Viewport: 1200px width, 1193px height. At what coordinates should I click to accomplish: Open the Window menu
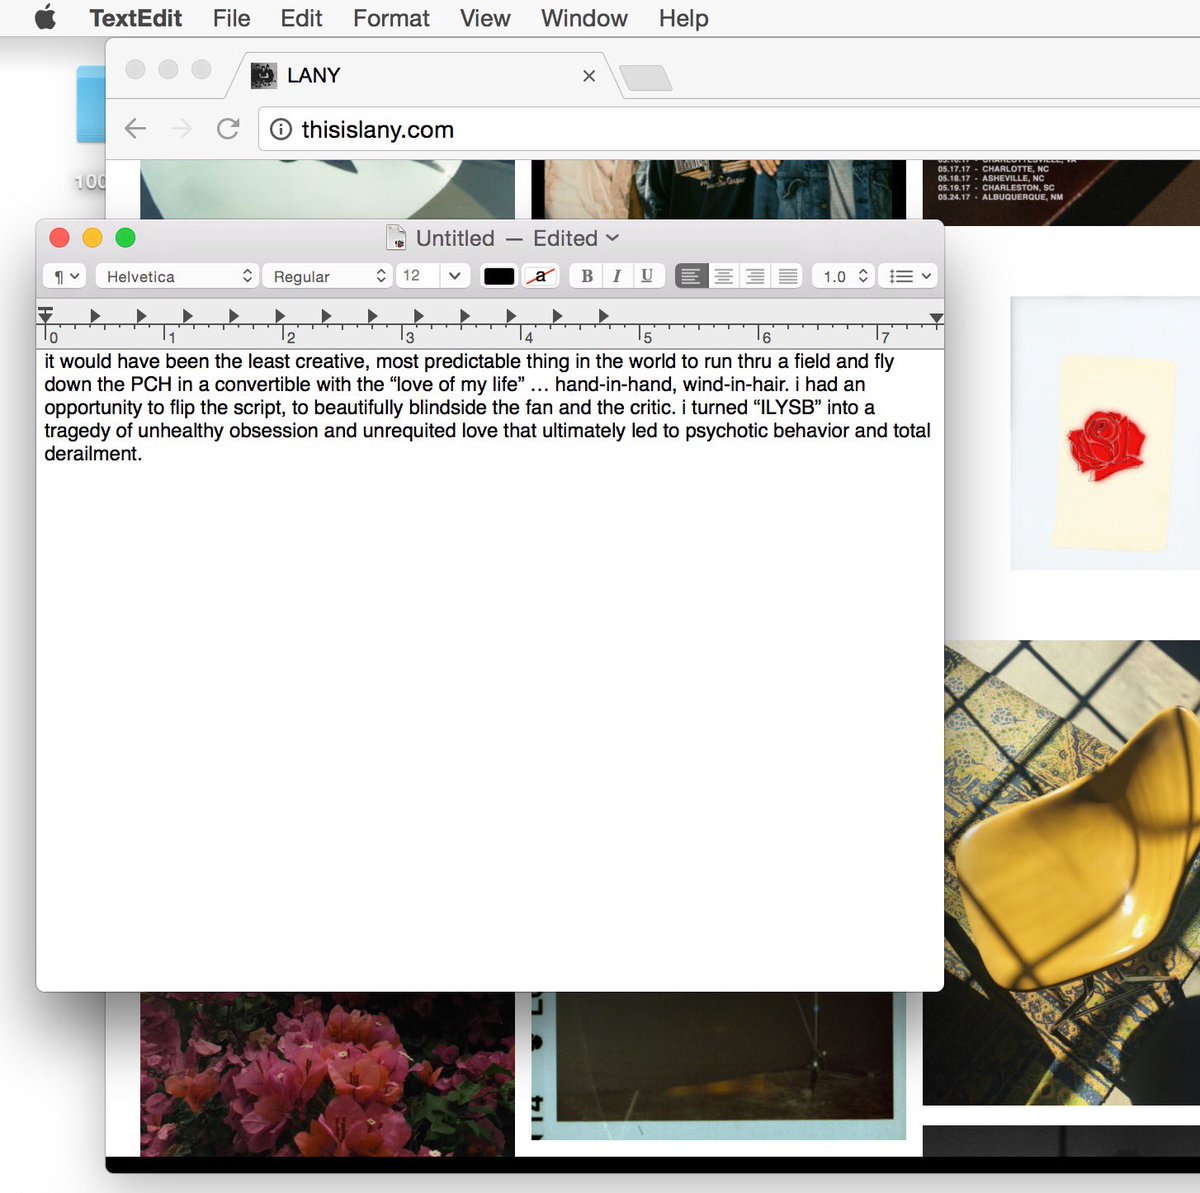coord(584,18)
